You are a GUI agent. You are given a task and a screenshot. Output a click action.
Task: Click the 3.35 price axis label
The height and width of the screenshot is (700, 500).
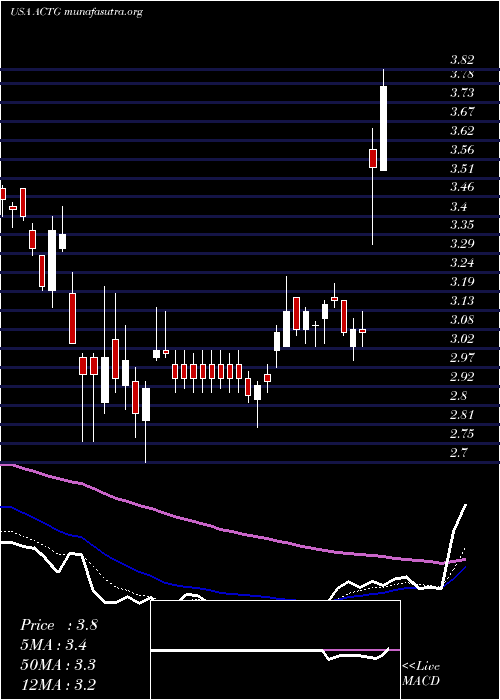(462, 225)
